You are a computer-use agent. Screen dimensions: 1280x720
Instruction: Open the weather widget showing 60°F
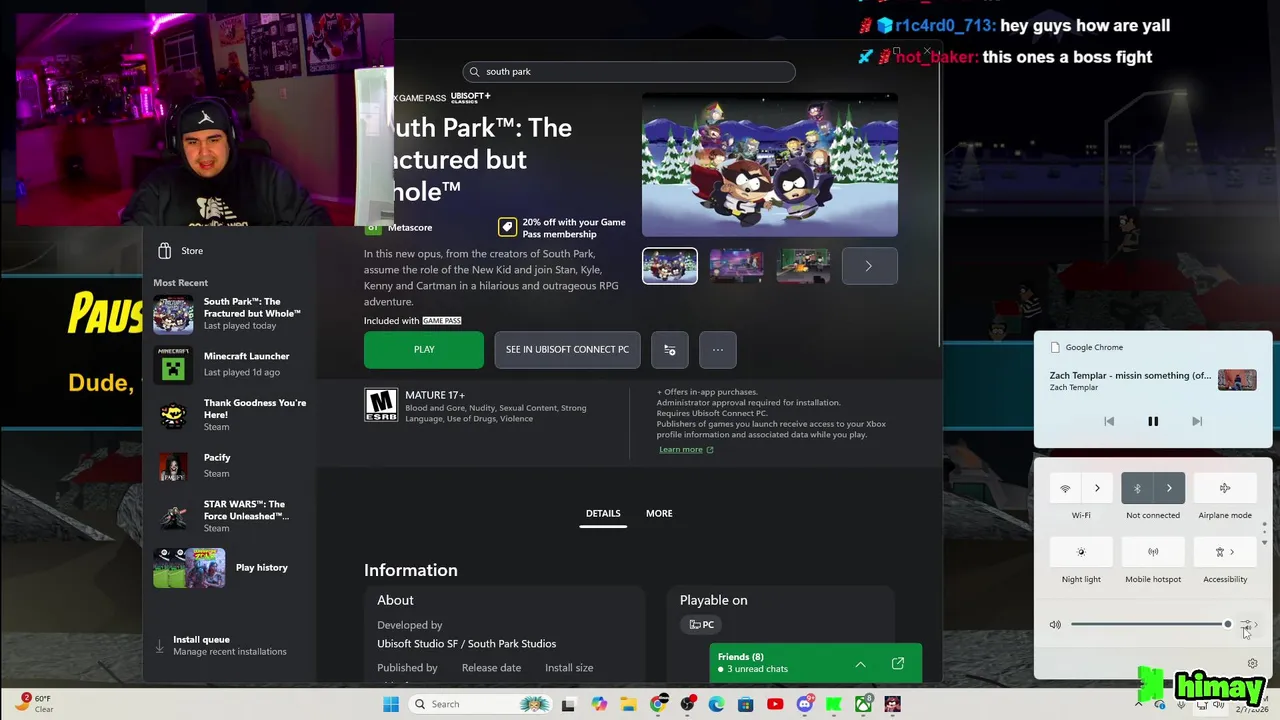tap(33, 703)
